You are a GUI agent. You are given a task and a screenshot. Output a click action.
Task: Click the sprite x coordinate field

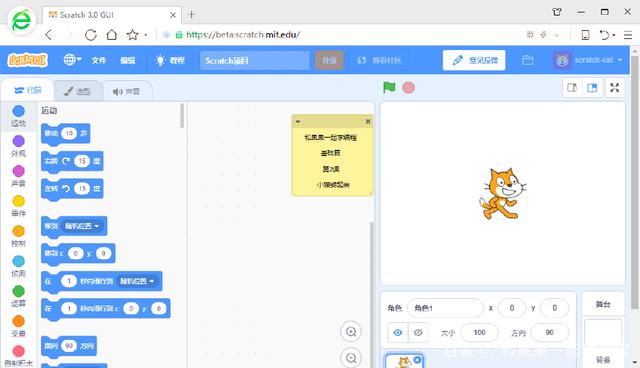tap(512, 308)
